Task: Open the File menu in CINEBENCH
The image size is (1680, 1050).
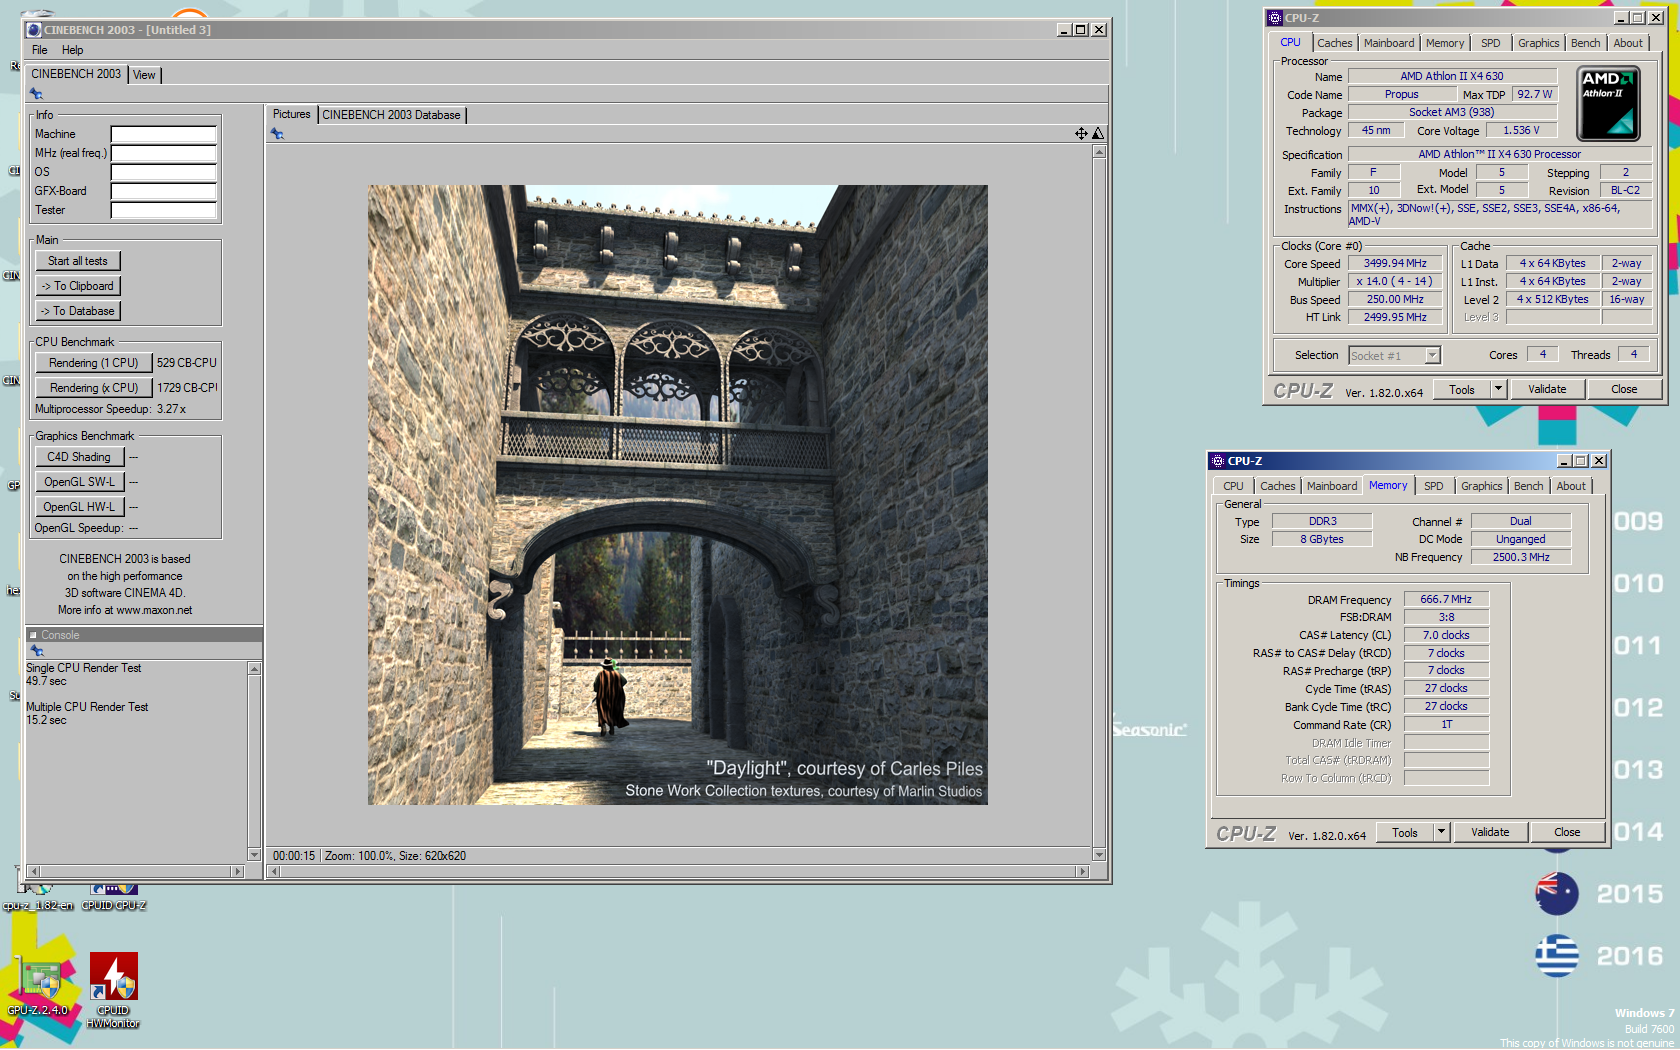Action: click(x=40, y=50)
